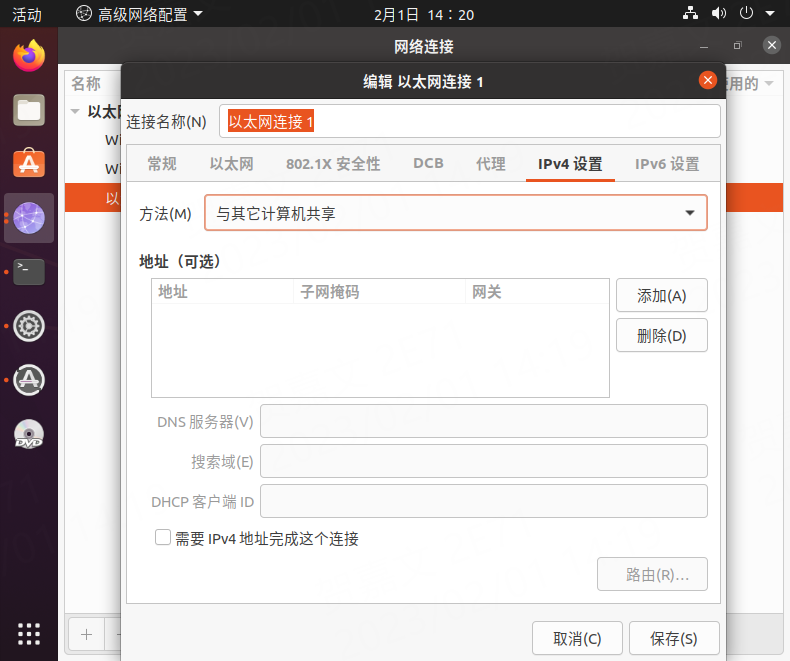This screenshot has width=790, height=661.
Task: Click the 连接名称 input field
Action: point(470,121)
